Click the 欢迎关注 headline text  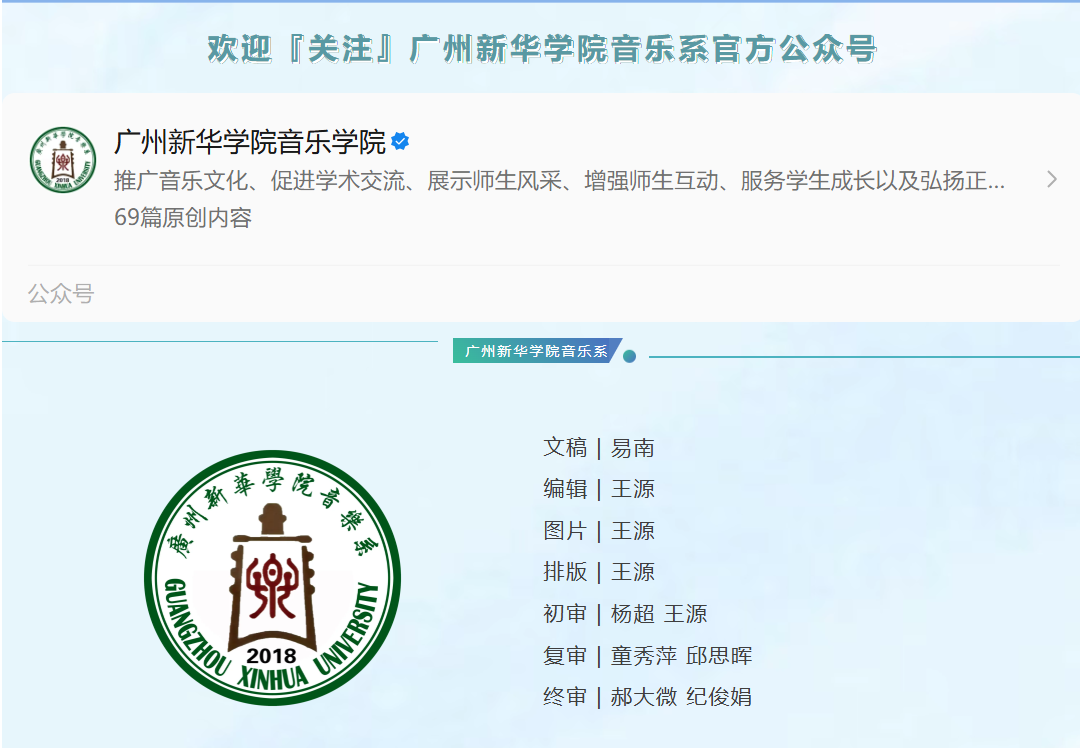[541, 49]
